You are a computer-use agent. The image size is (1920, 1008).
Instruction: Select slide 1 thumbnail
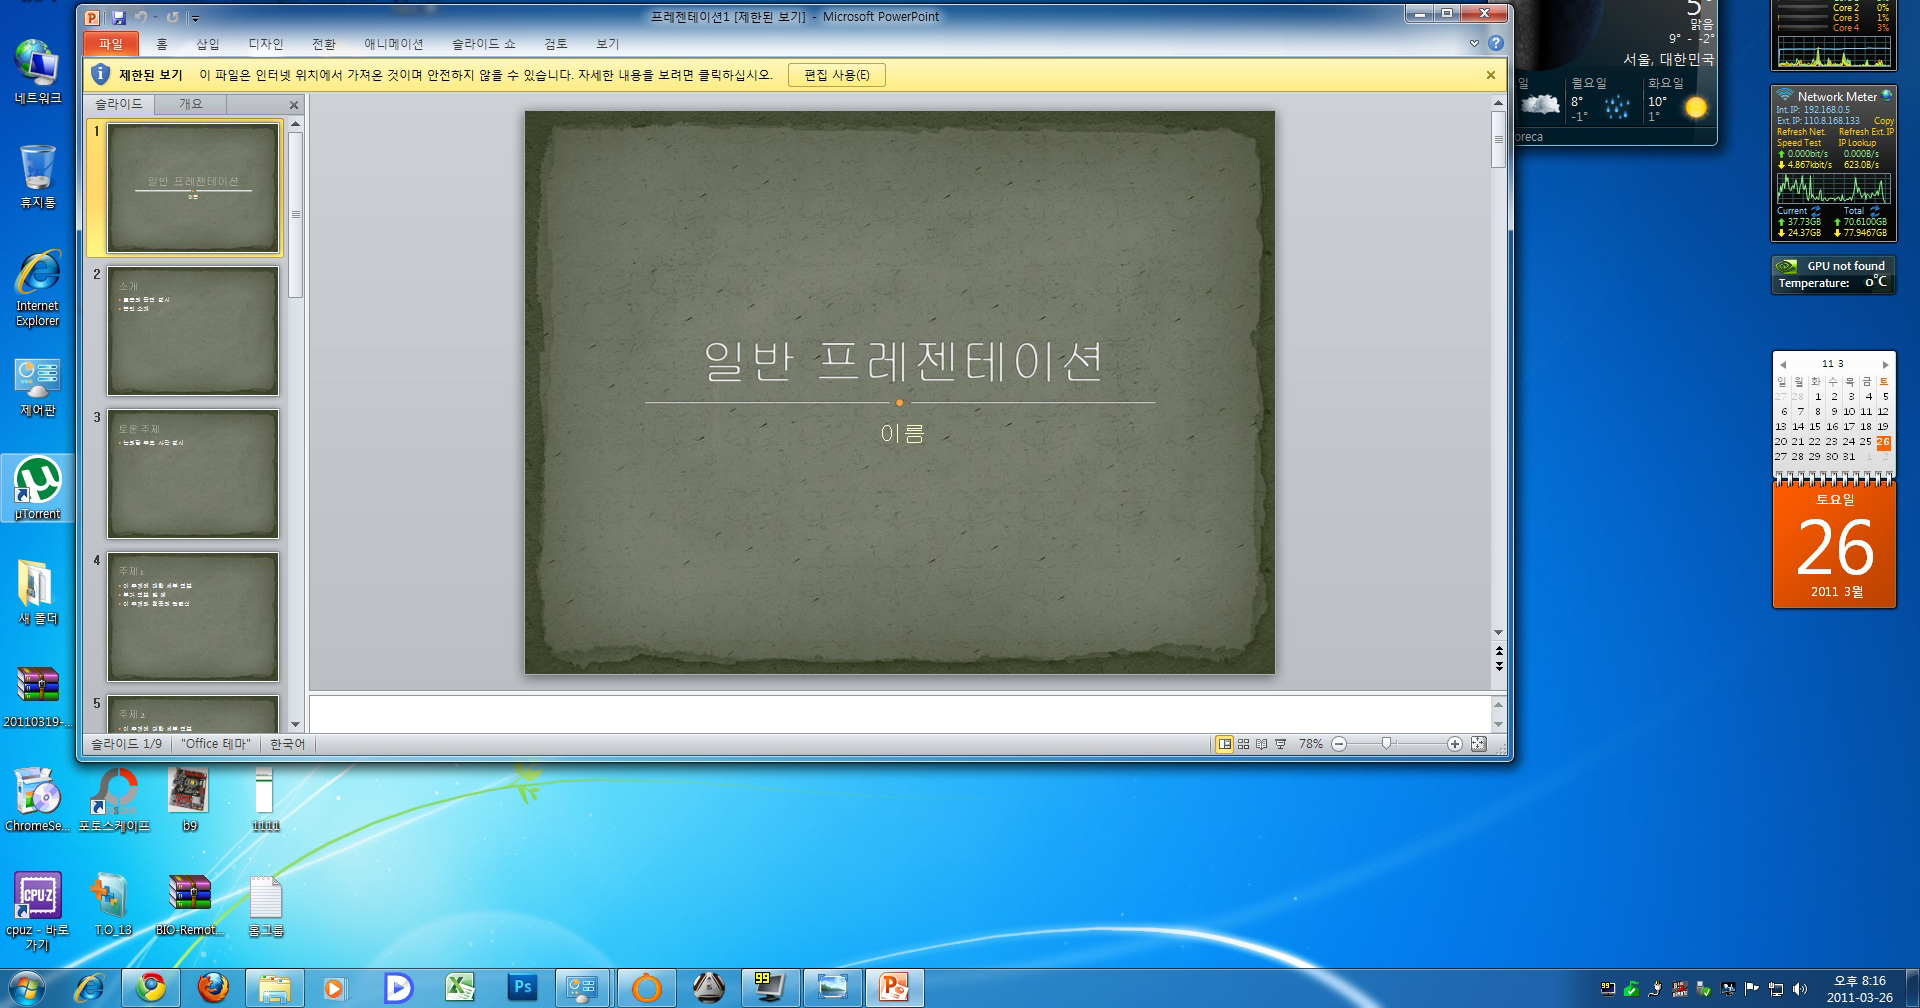193,188
